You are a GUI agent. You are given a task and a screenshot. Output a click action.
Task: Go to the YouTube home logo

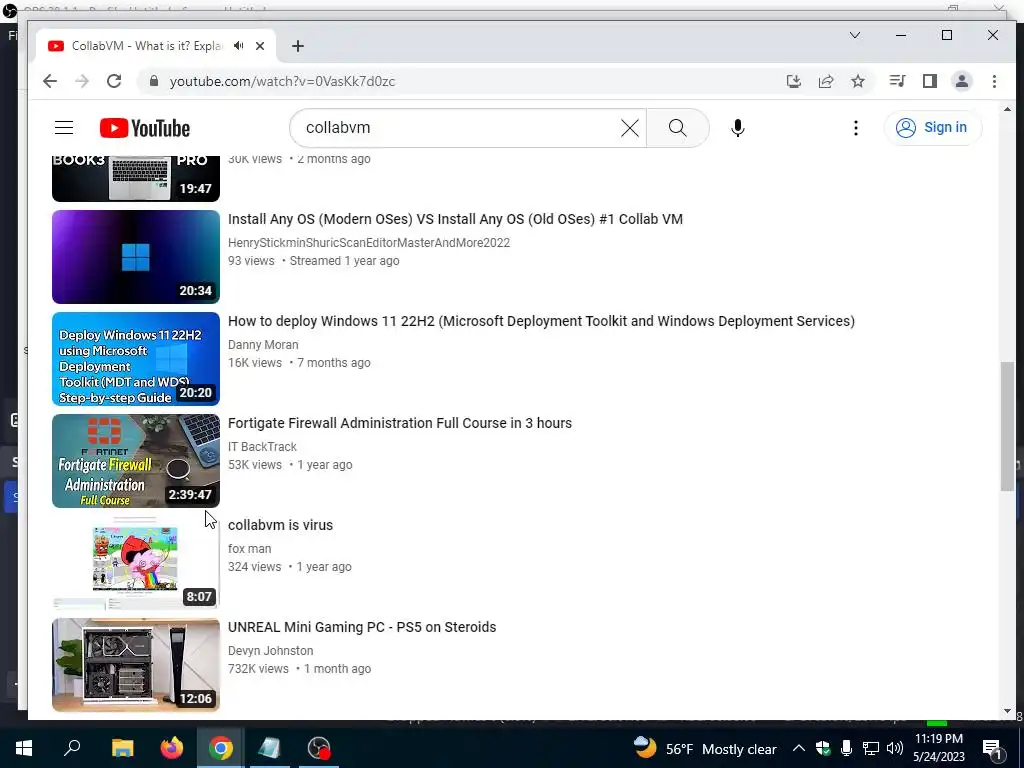[145, 128]
